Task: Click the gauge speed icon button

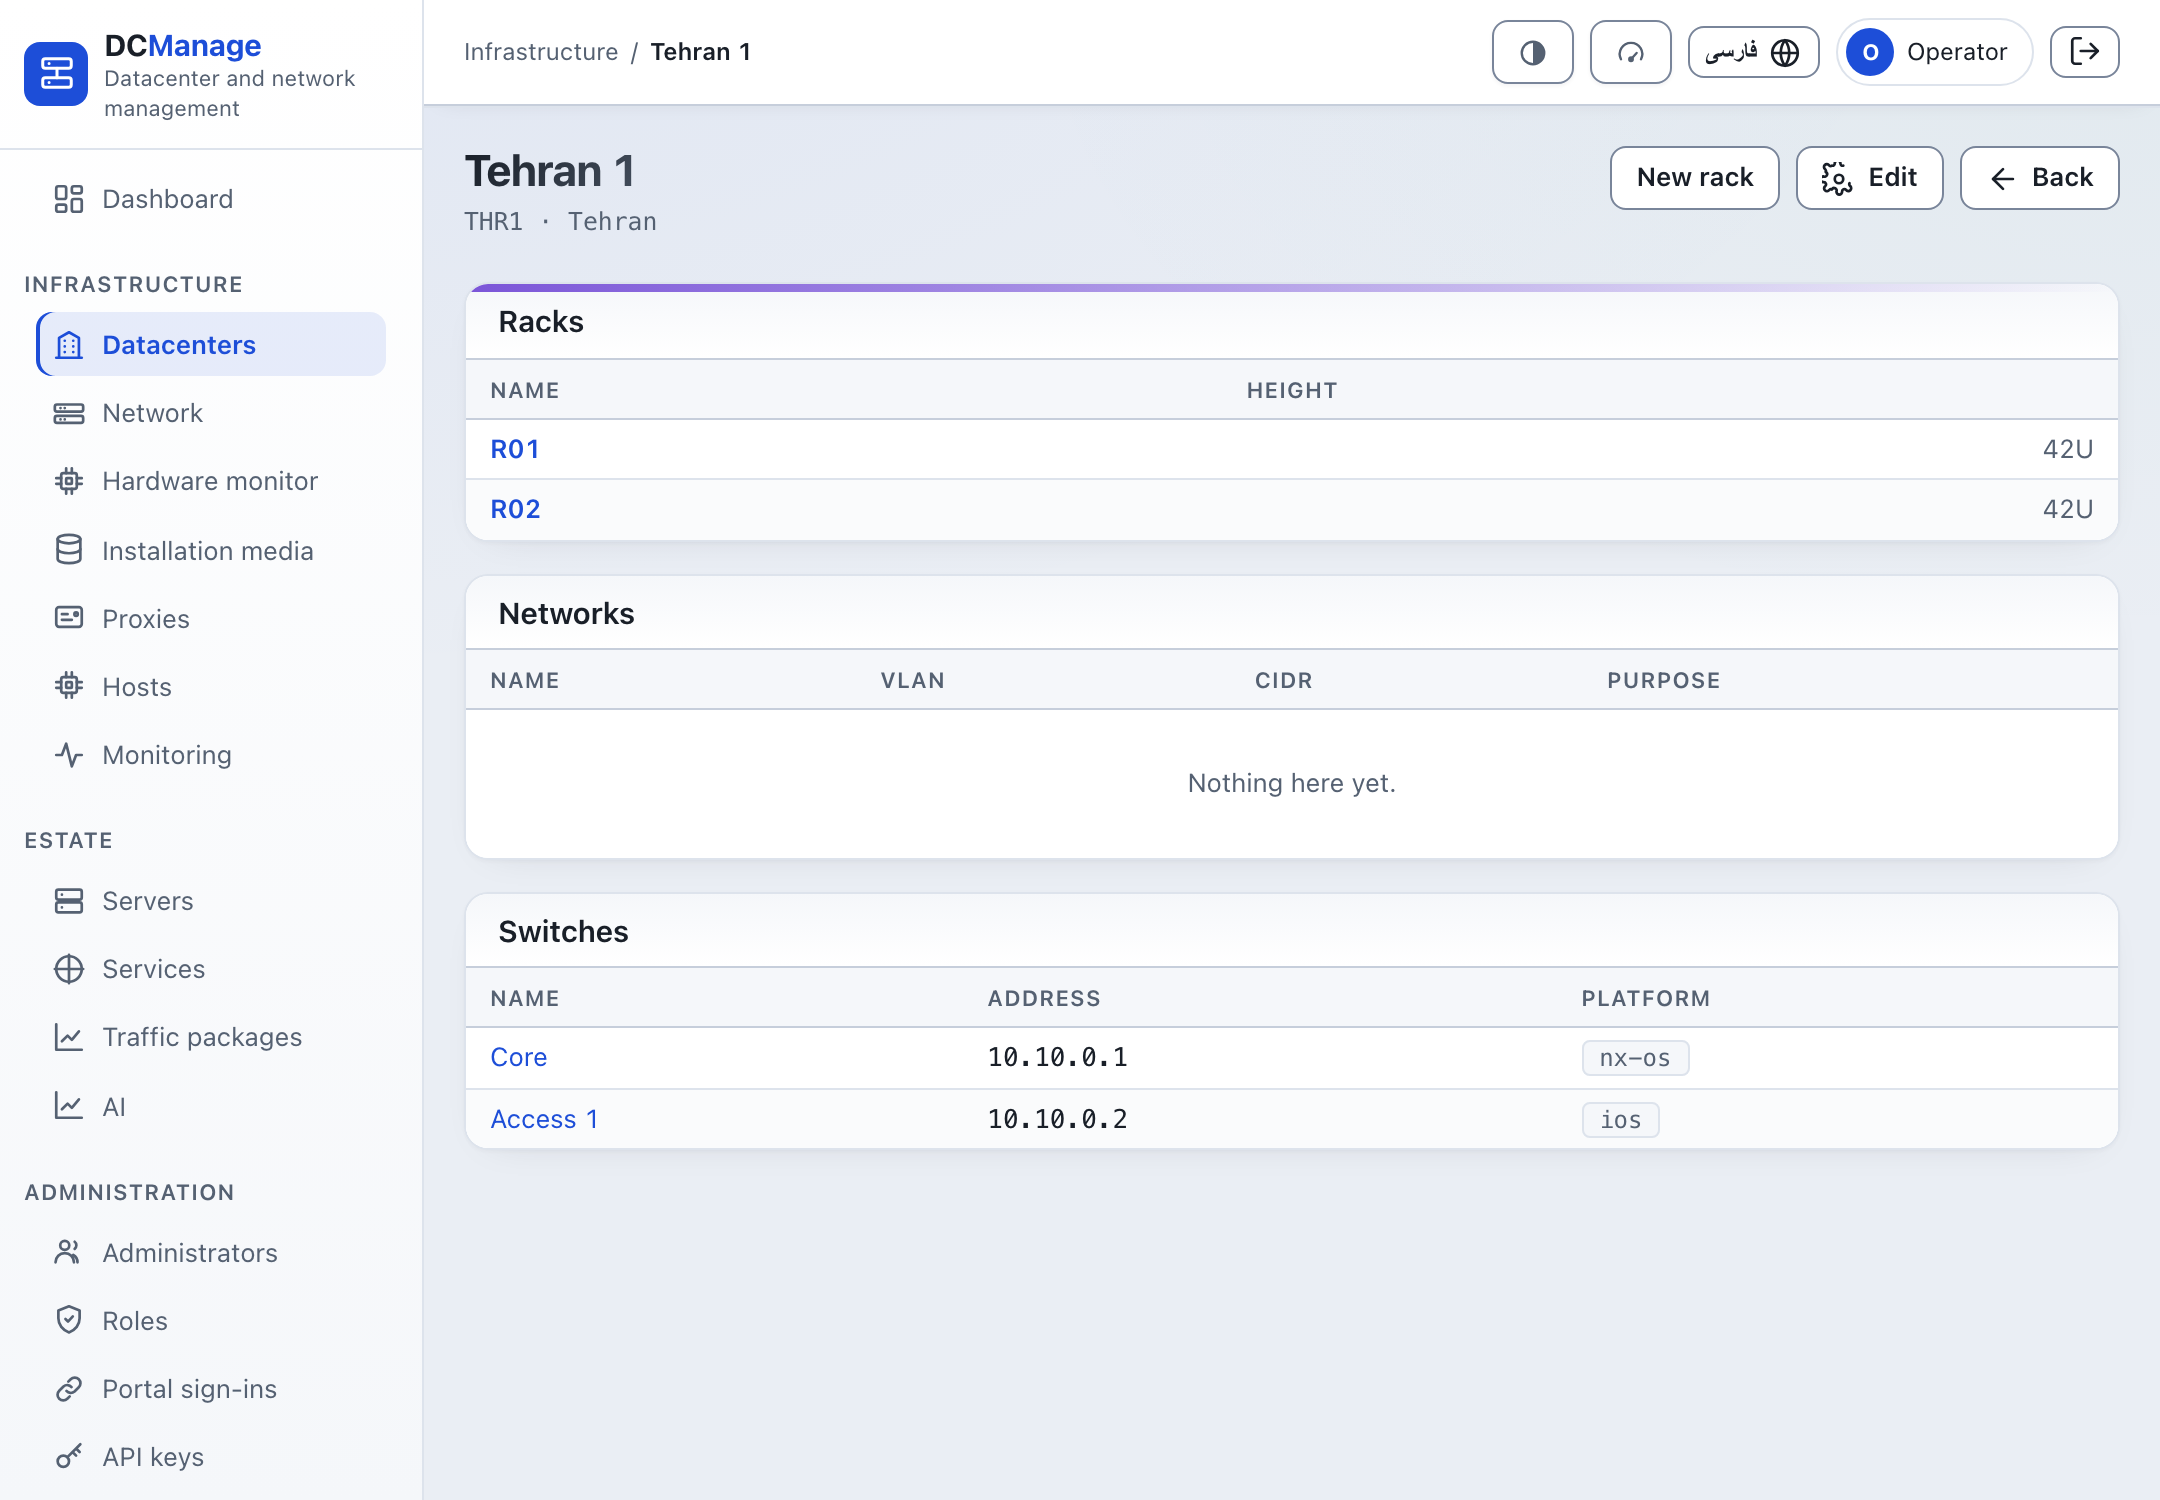Action: pos(1630,52)
